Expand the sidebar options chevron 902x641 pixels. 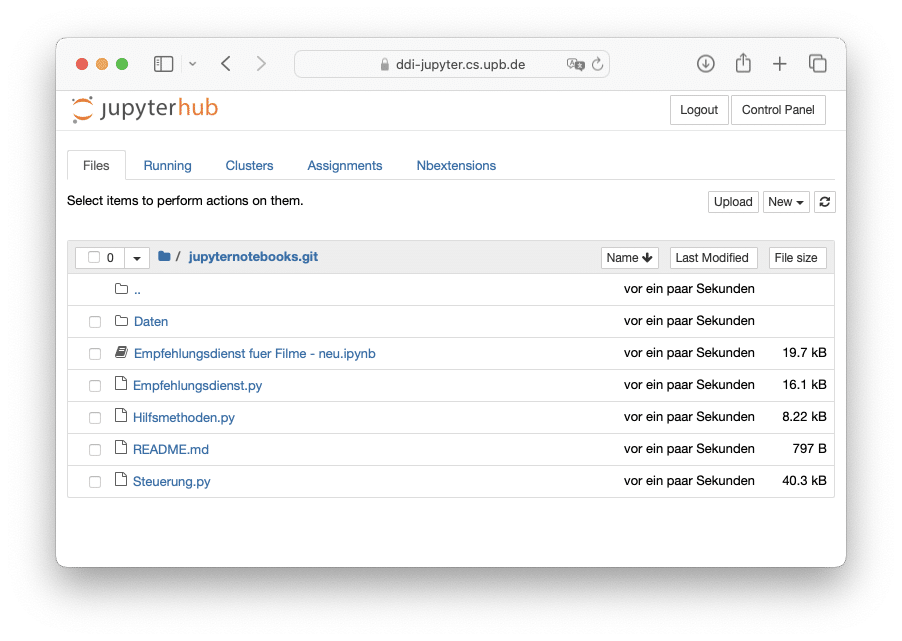[193, 64]
